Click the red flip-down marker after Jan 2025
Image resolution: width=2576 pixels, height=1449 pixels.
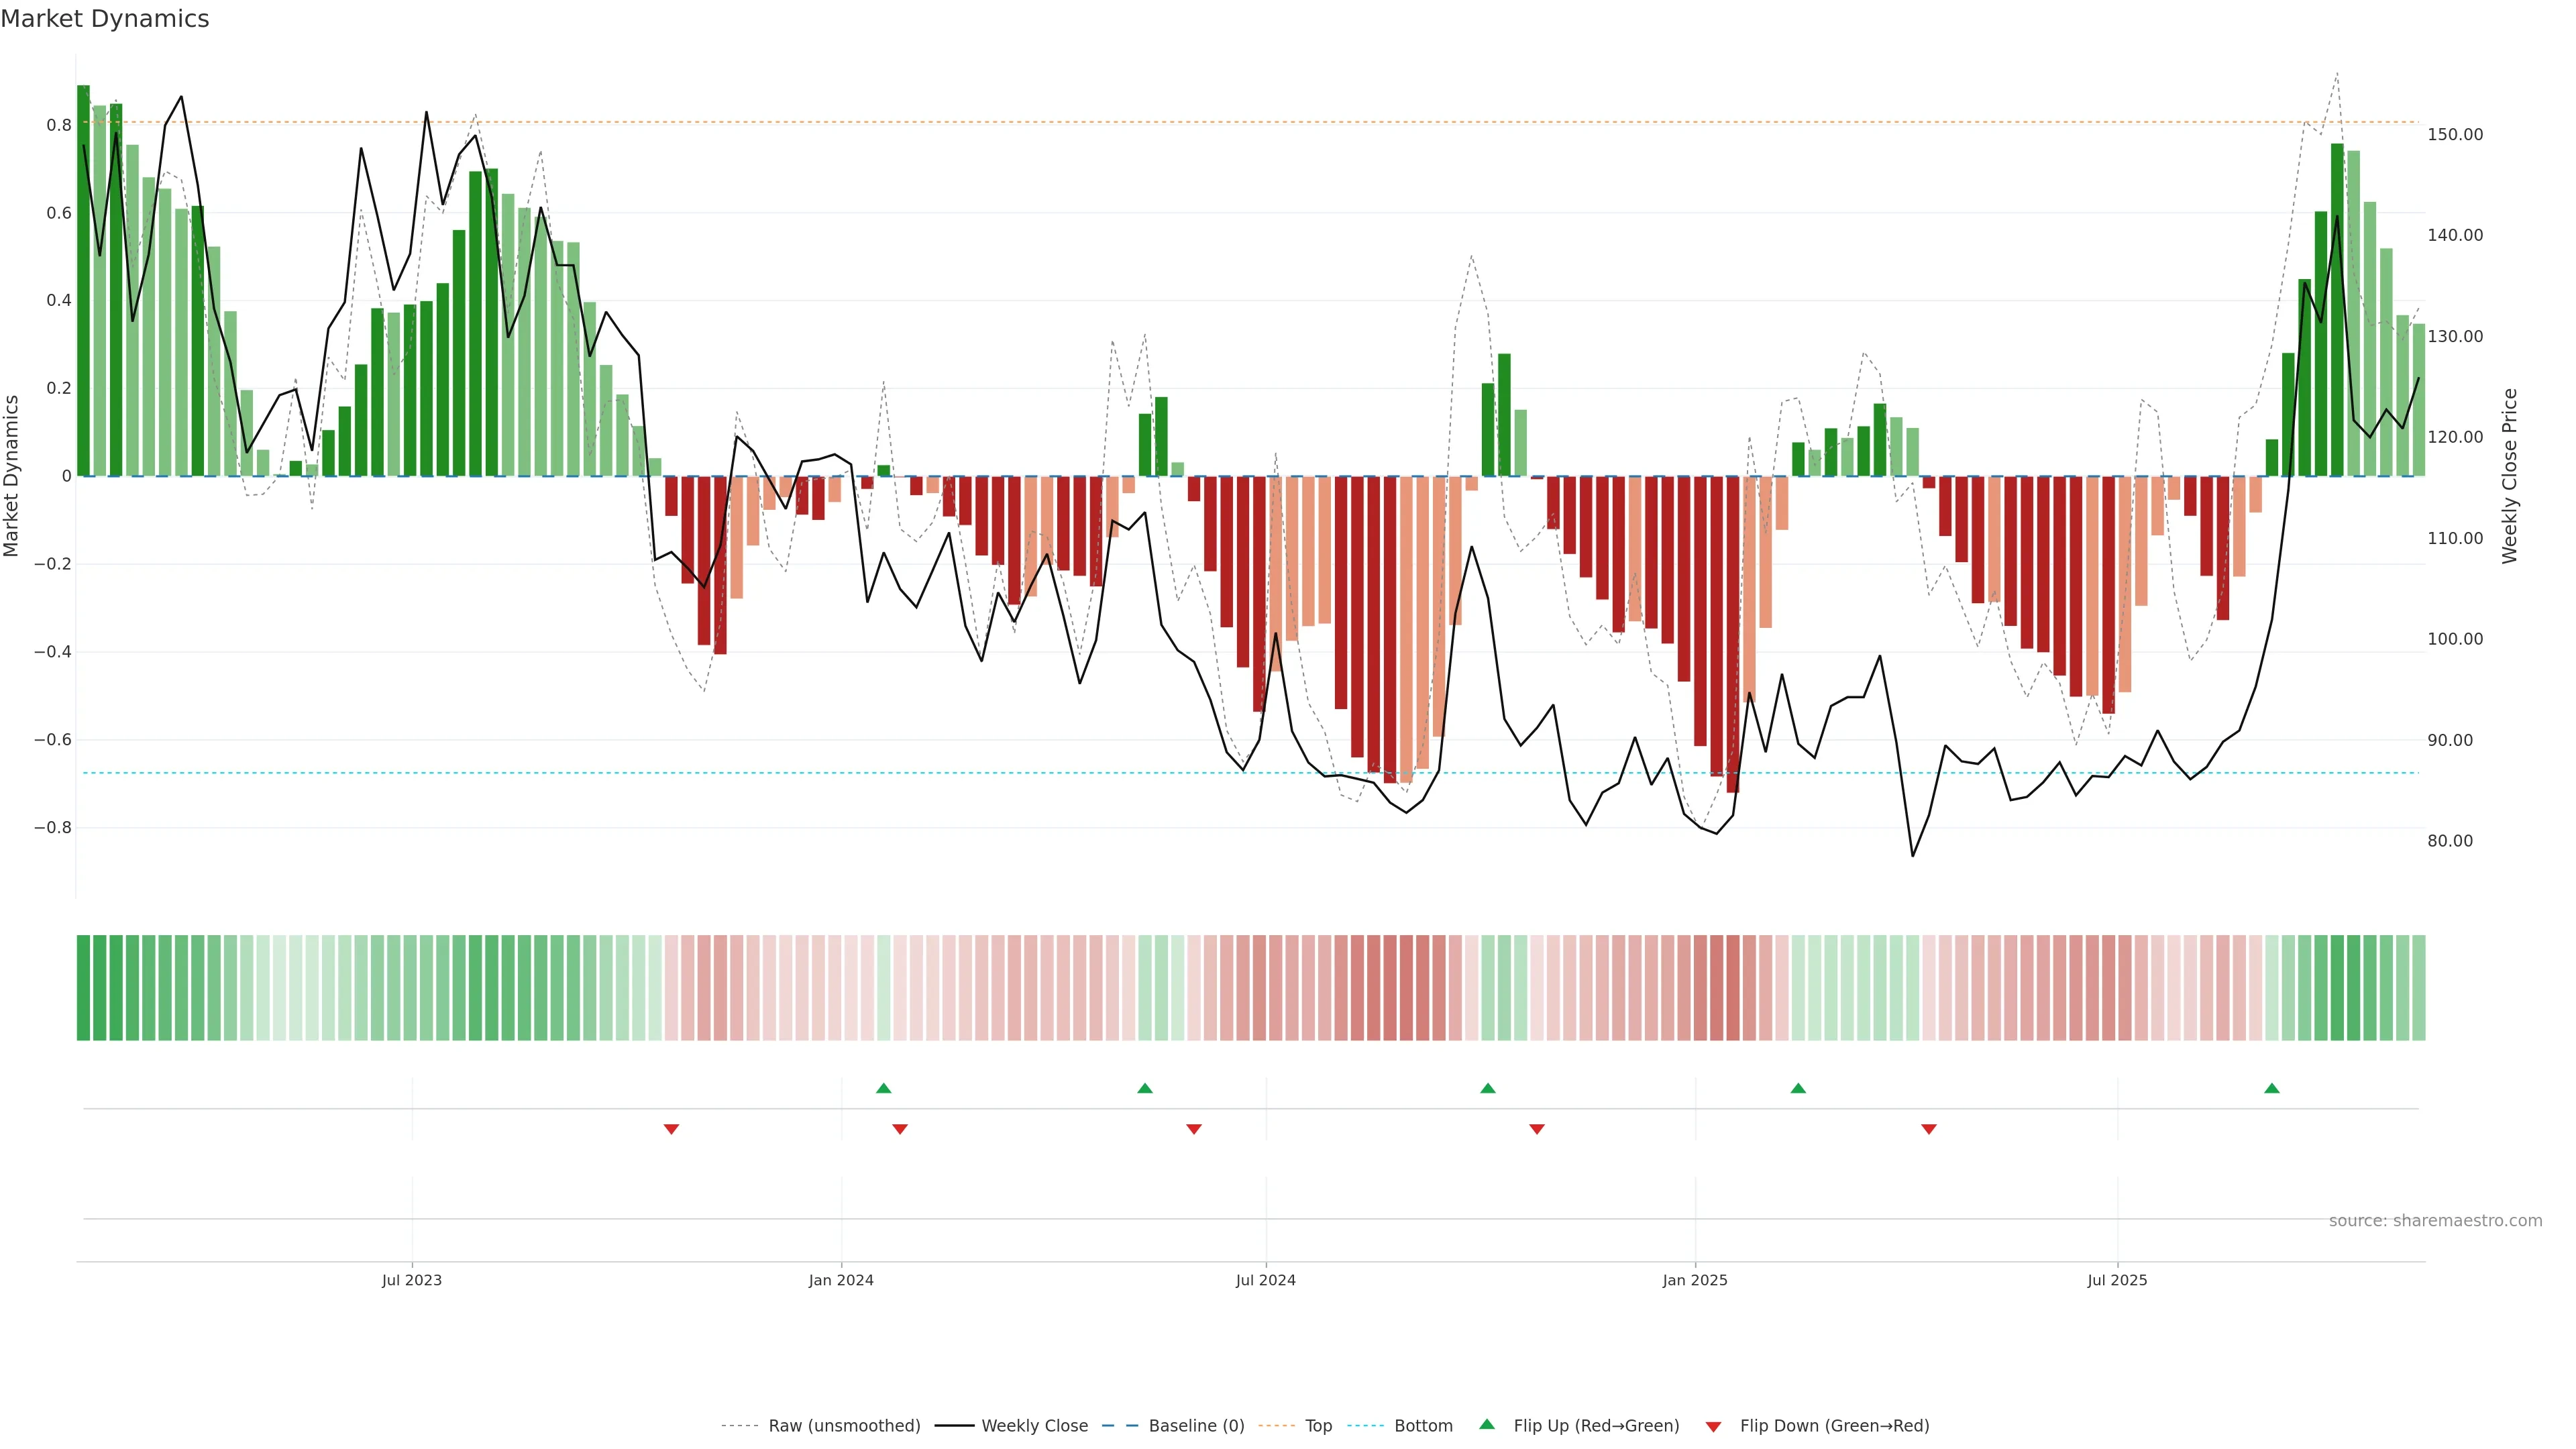(x=1929, y=1129)
